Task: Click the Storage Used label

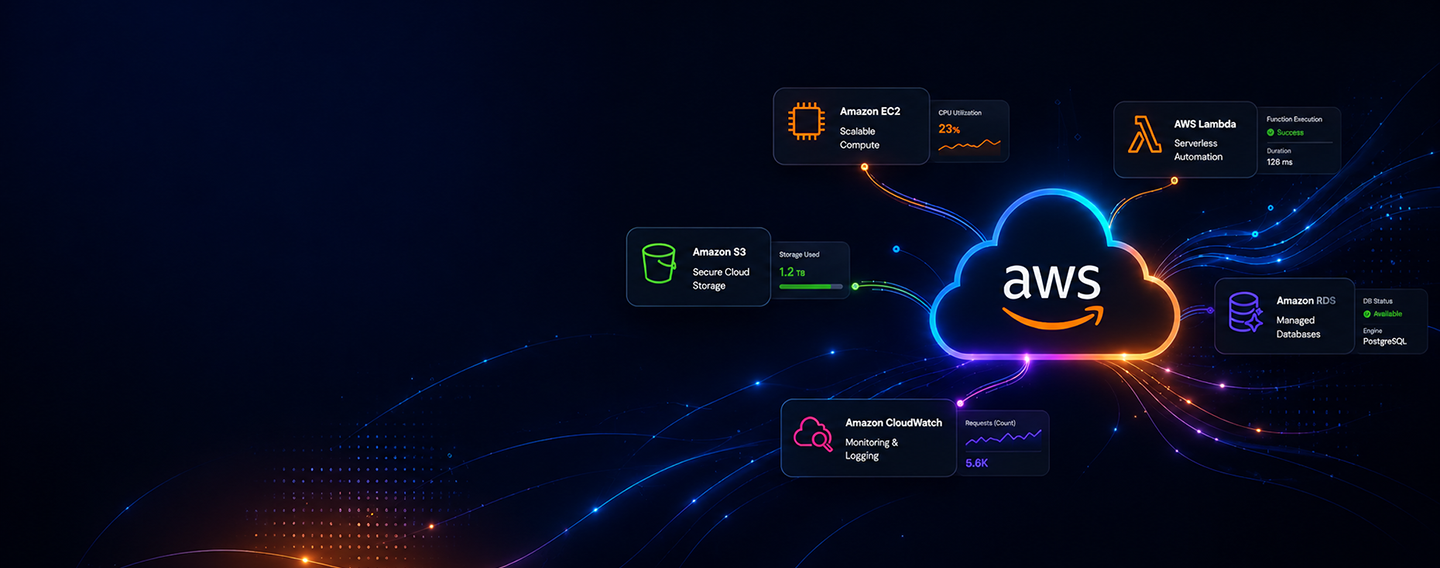Action: click(799, 254)
